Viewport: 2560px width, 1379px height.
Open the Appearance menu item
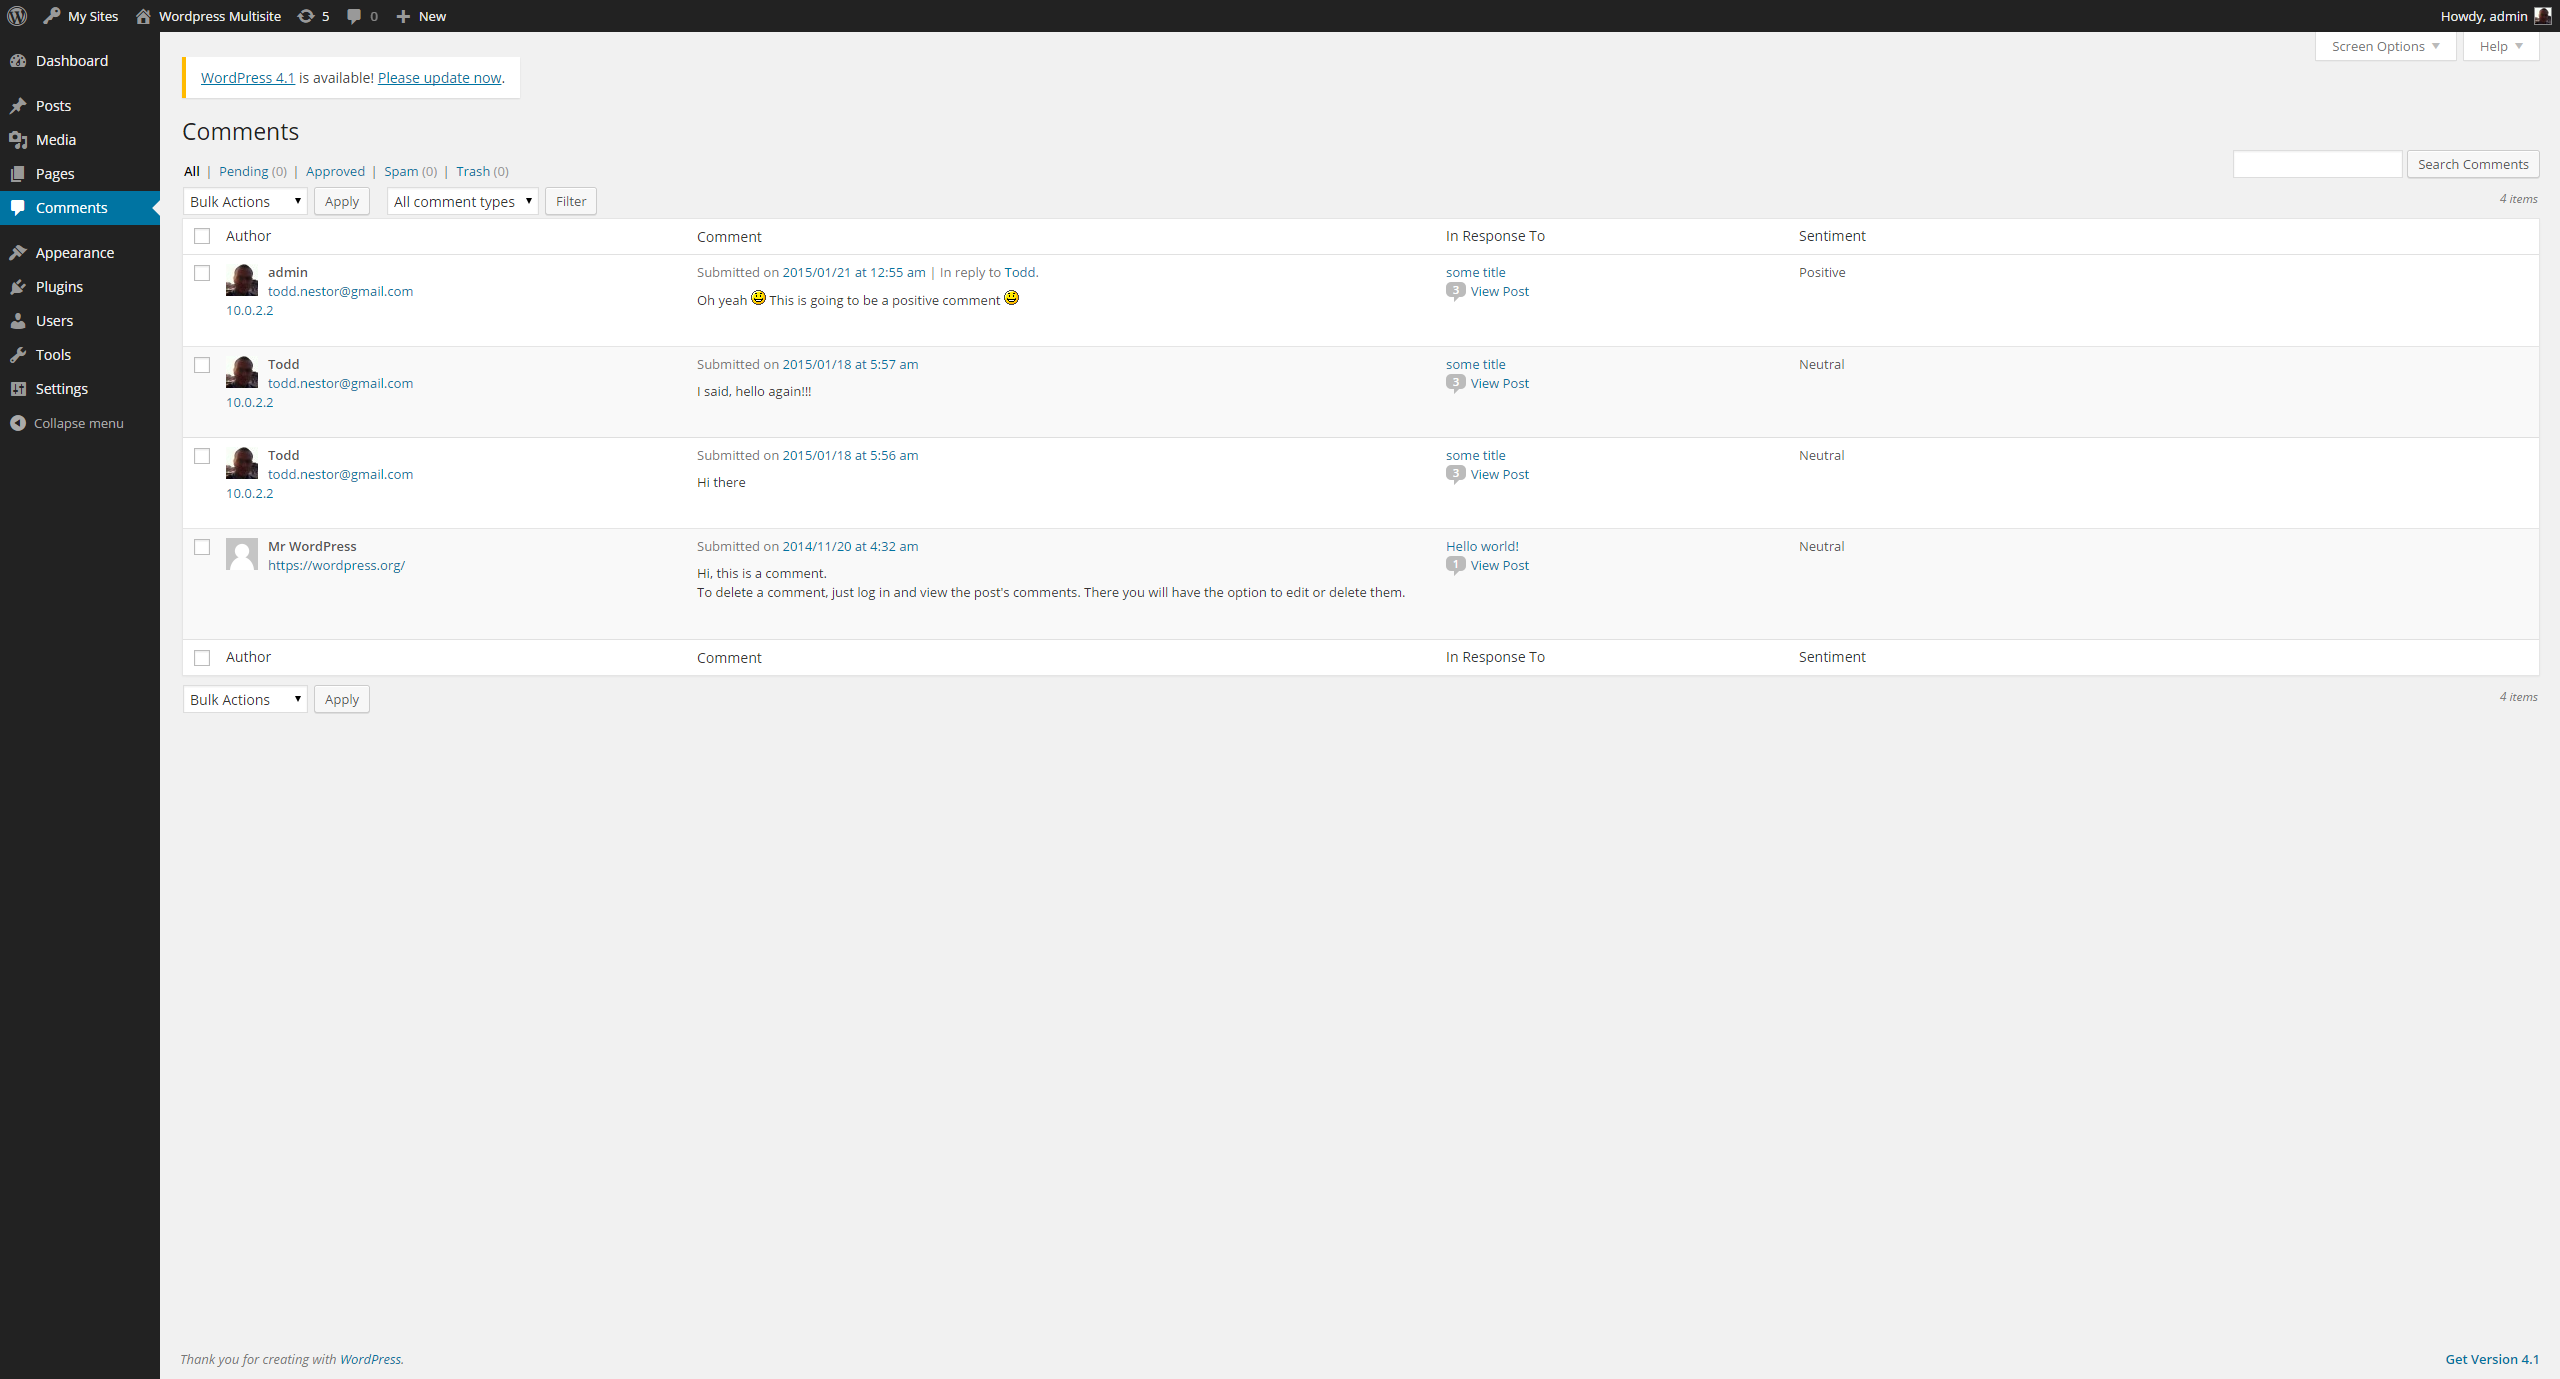coord(74,253)
